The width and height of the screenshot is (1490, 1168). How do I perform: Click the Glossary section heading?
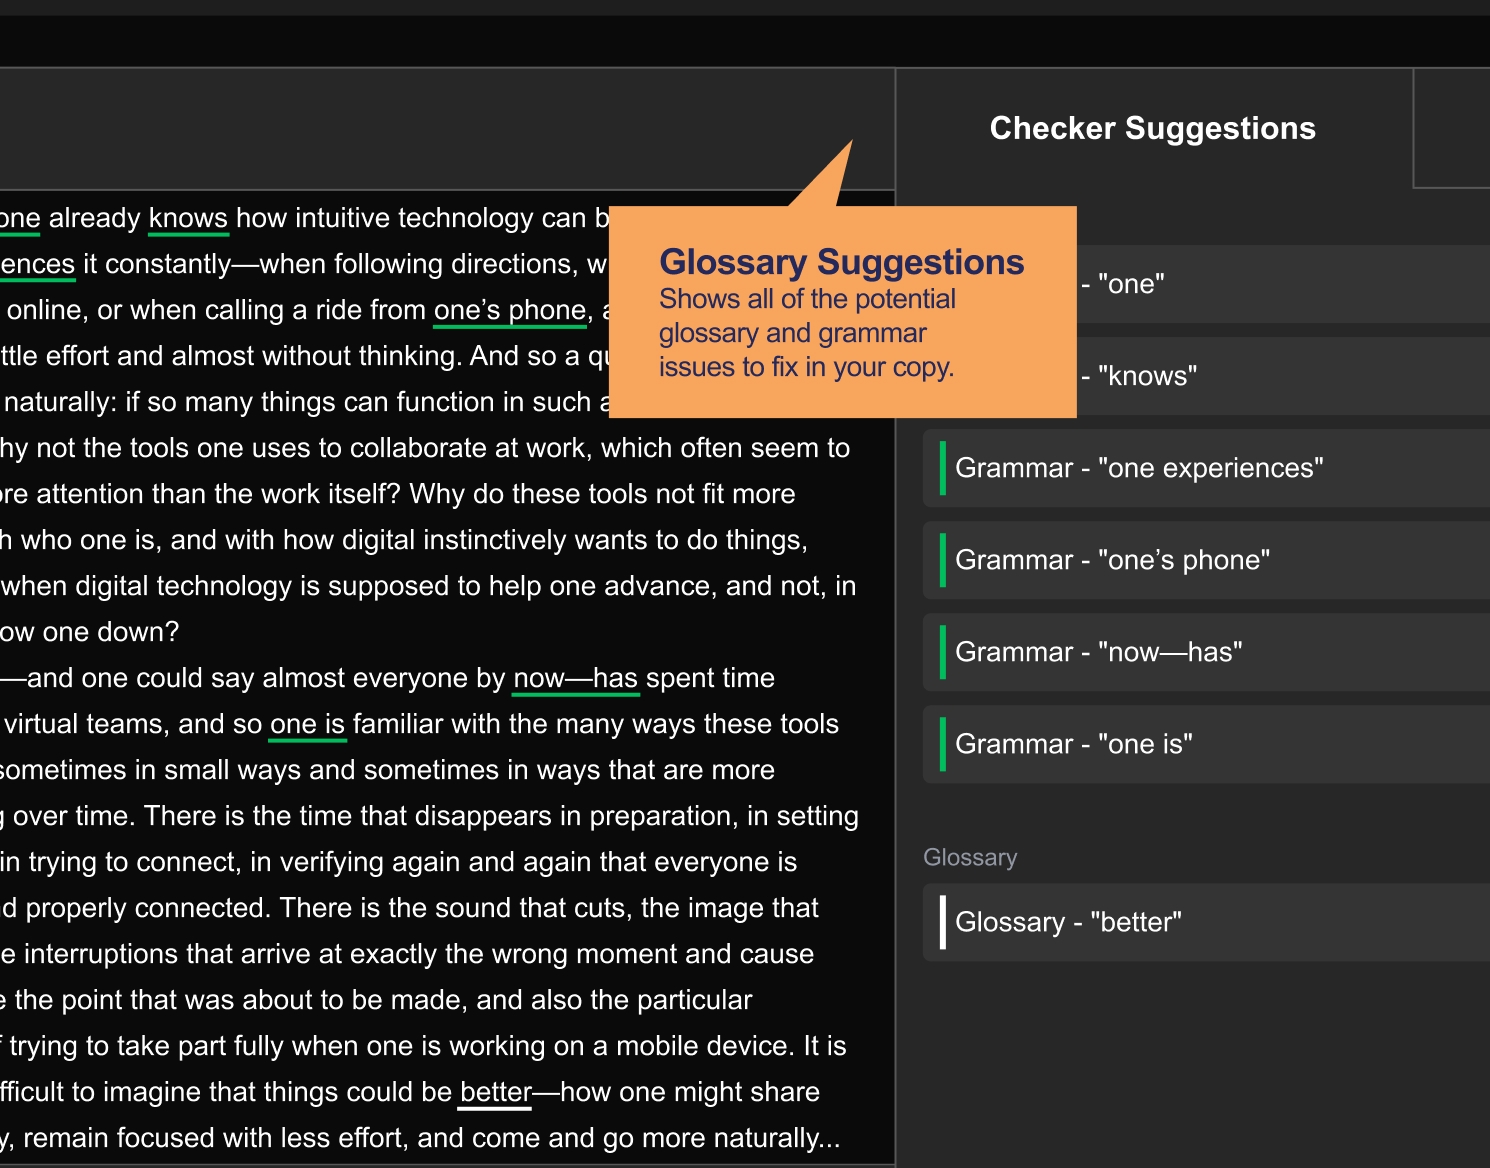(970, 858)
